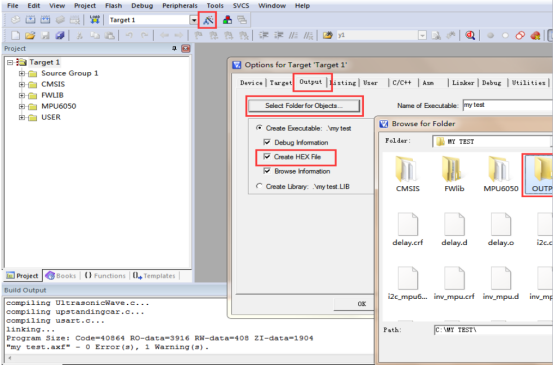Click the Find in Files magnifier icon
This screenshot has height=365, width=554.
tap(470, 35)
